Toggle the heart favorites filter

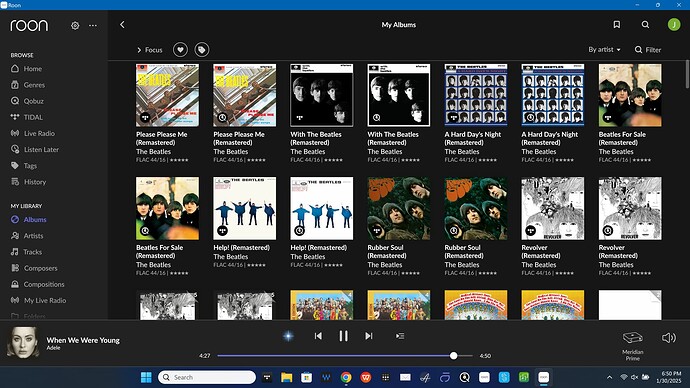pyautogui.click(x=180, y=50)
